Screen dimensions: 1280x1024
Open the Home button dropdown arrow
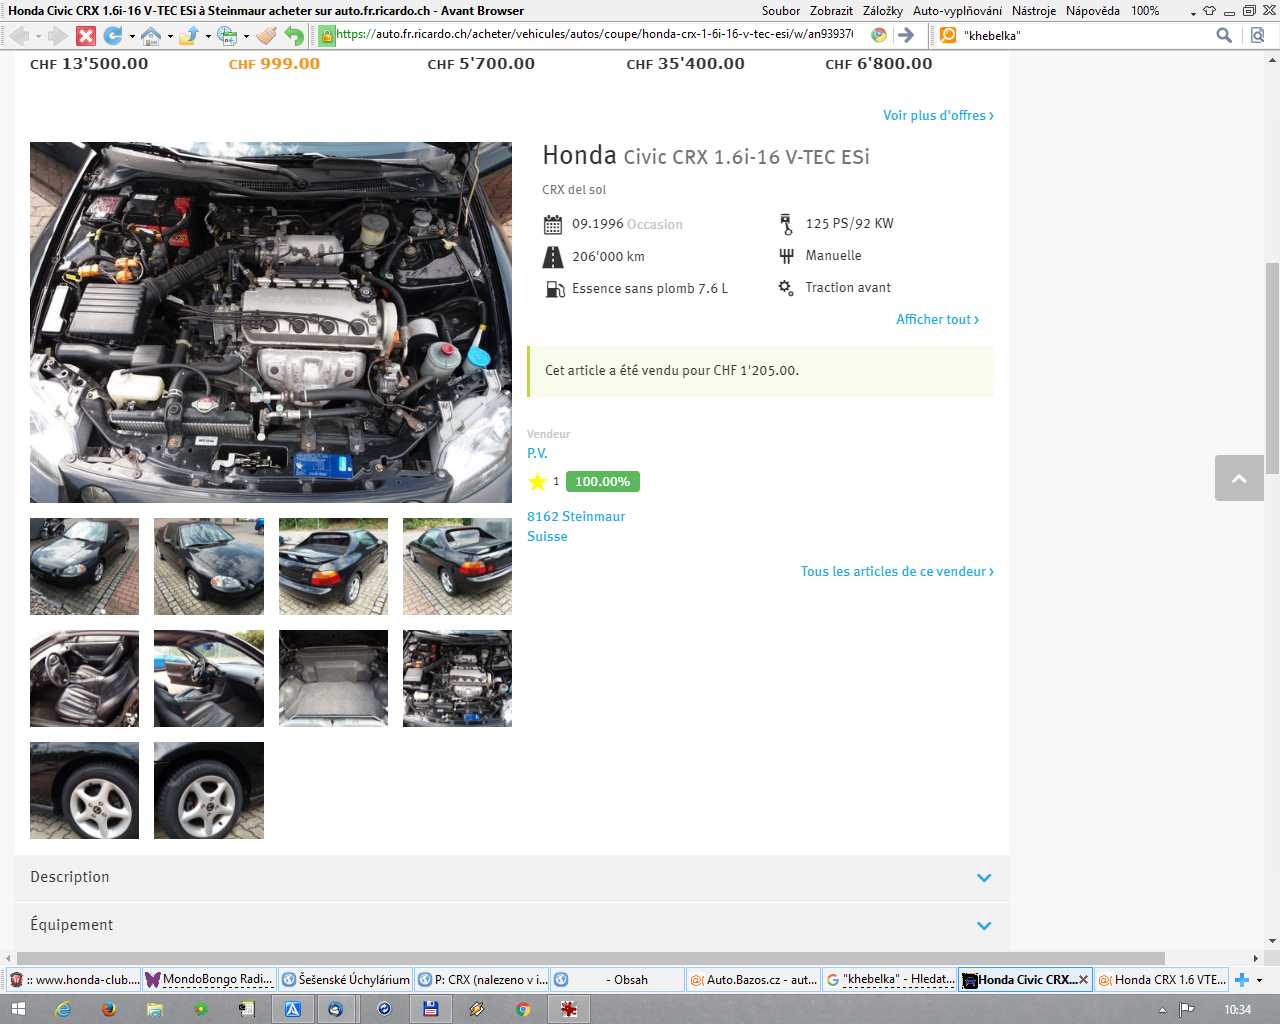[x=170, y=36]
